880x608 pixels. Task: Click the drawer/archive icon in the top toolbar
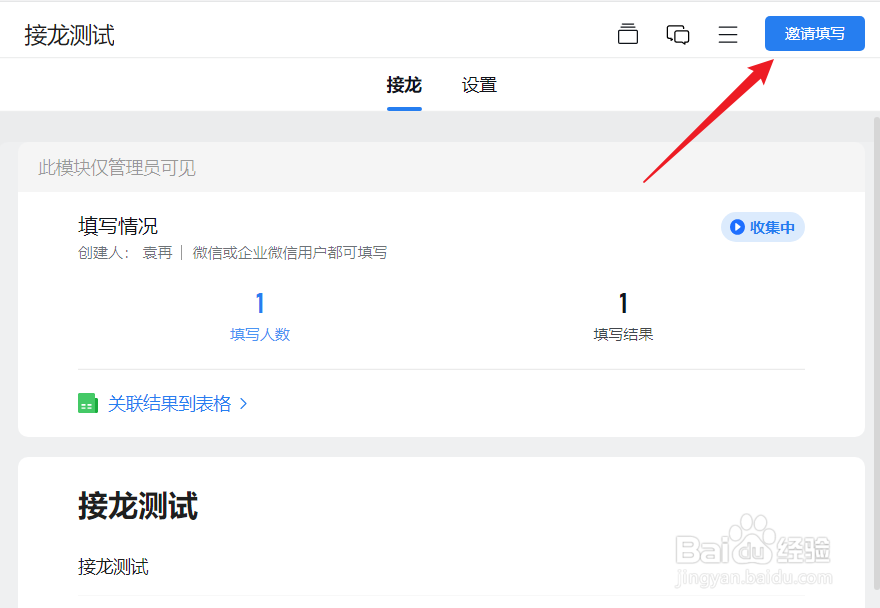(628, 33)
